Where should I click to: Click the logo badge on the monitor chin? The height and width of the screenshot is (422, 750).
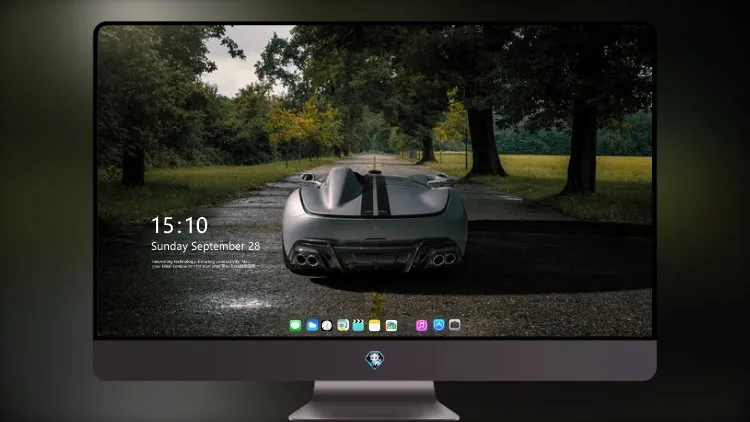375,360
